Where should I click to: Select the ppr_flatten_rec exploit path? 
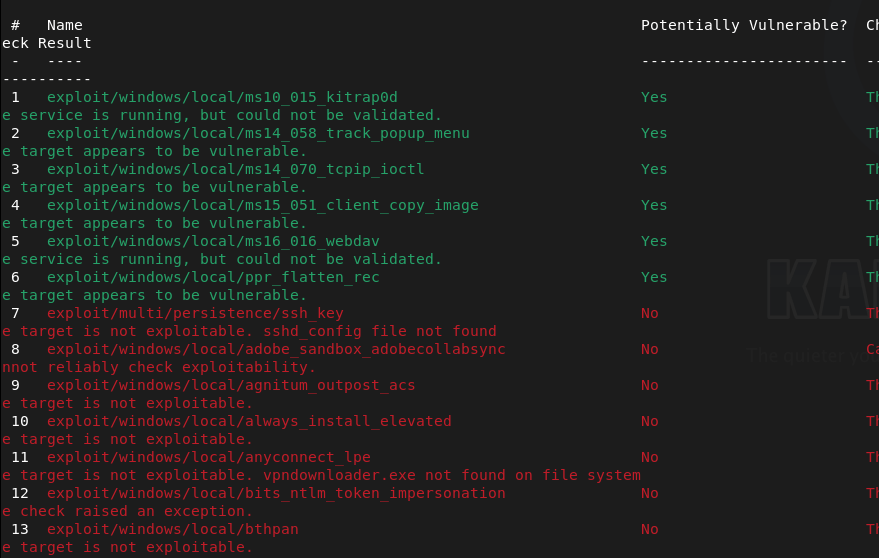[x=212, y=277]
